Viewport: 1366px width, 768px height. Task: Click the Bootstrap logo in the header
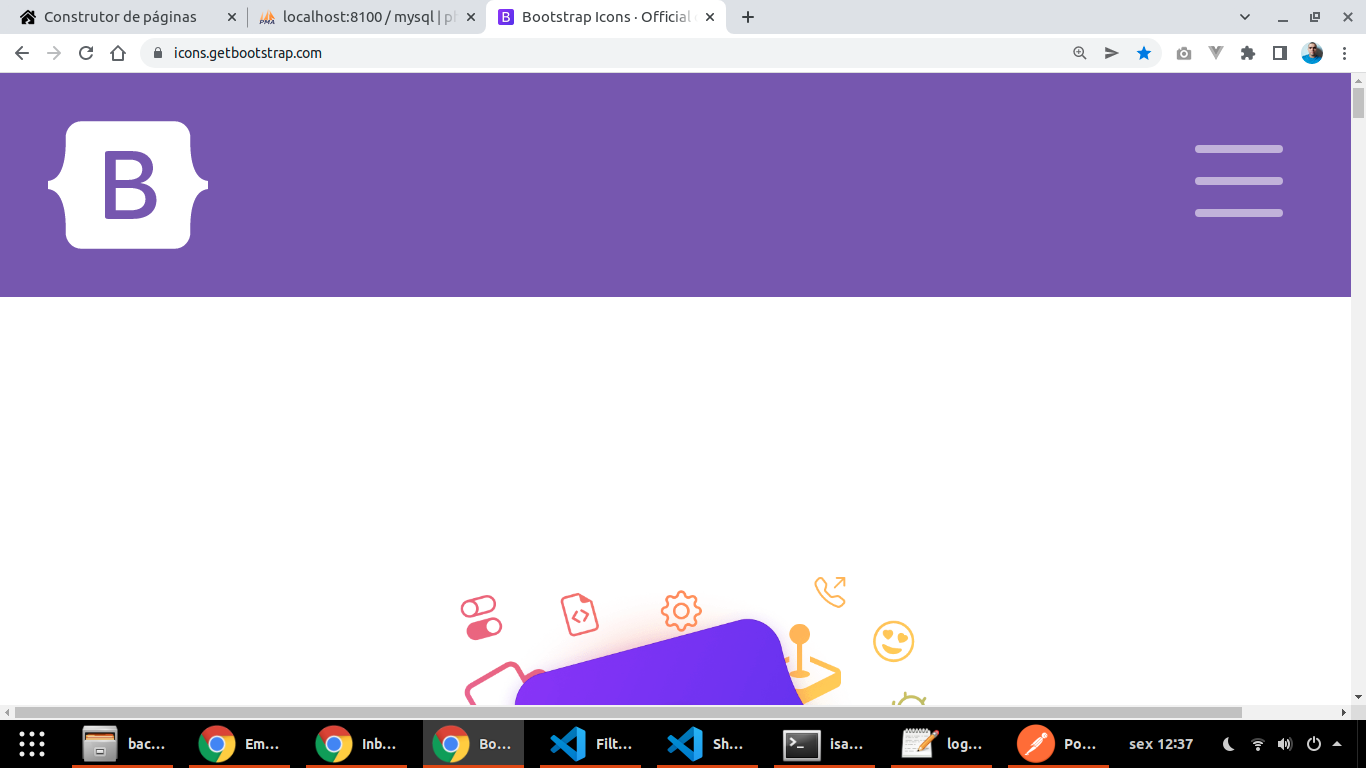pos(127,184)
